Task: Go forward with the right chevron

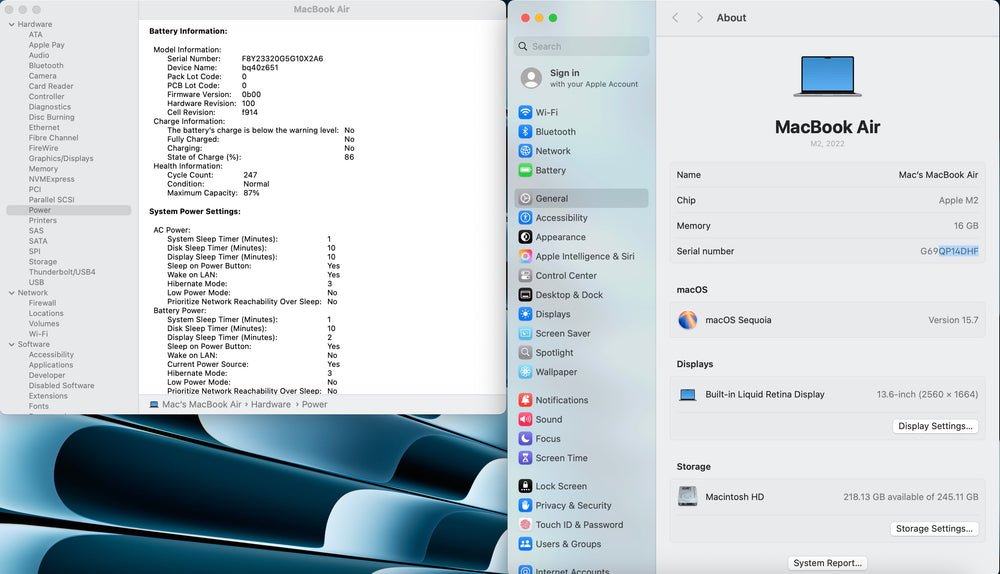Action: 700,18
